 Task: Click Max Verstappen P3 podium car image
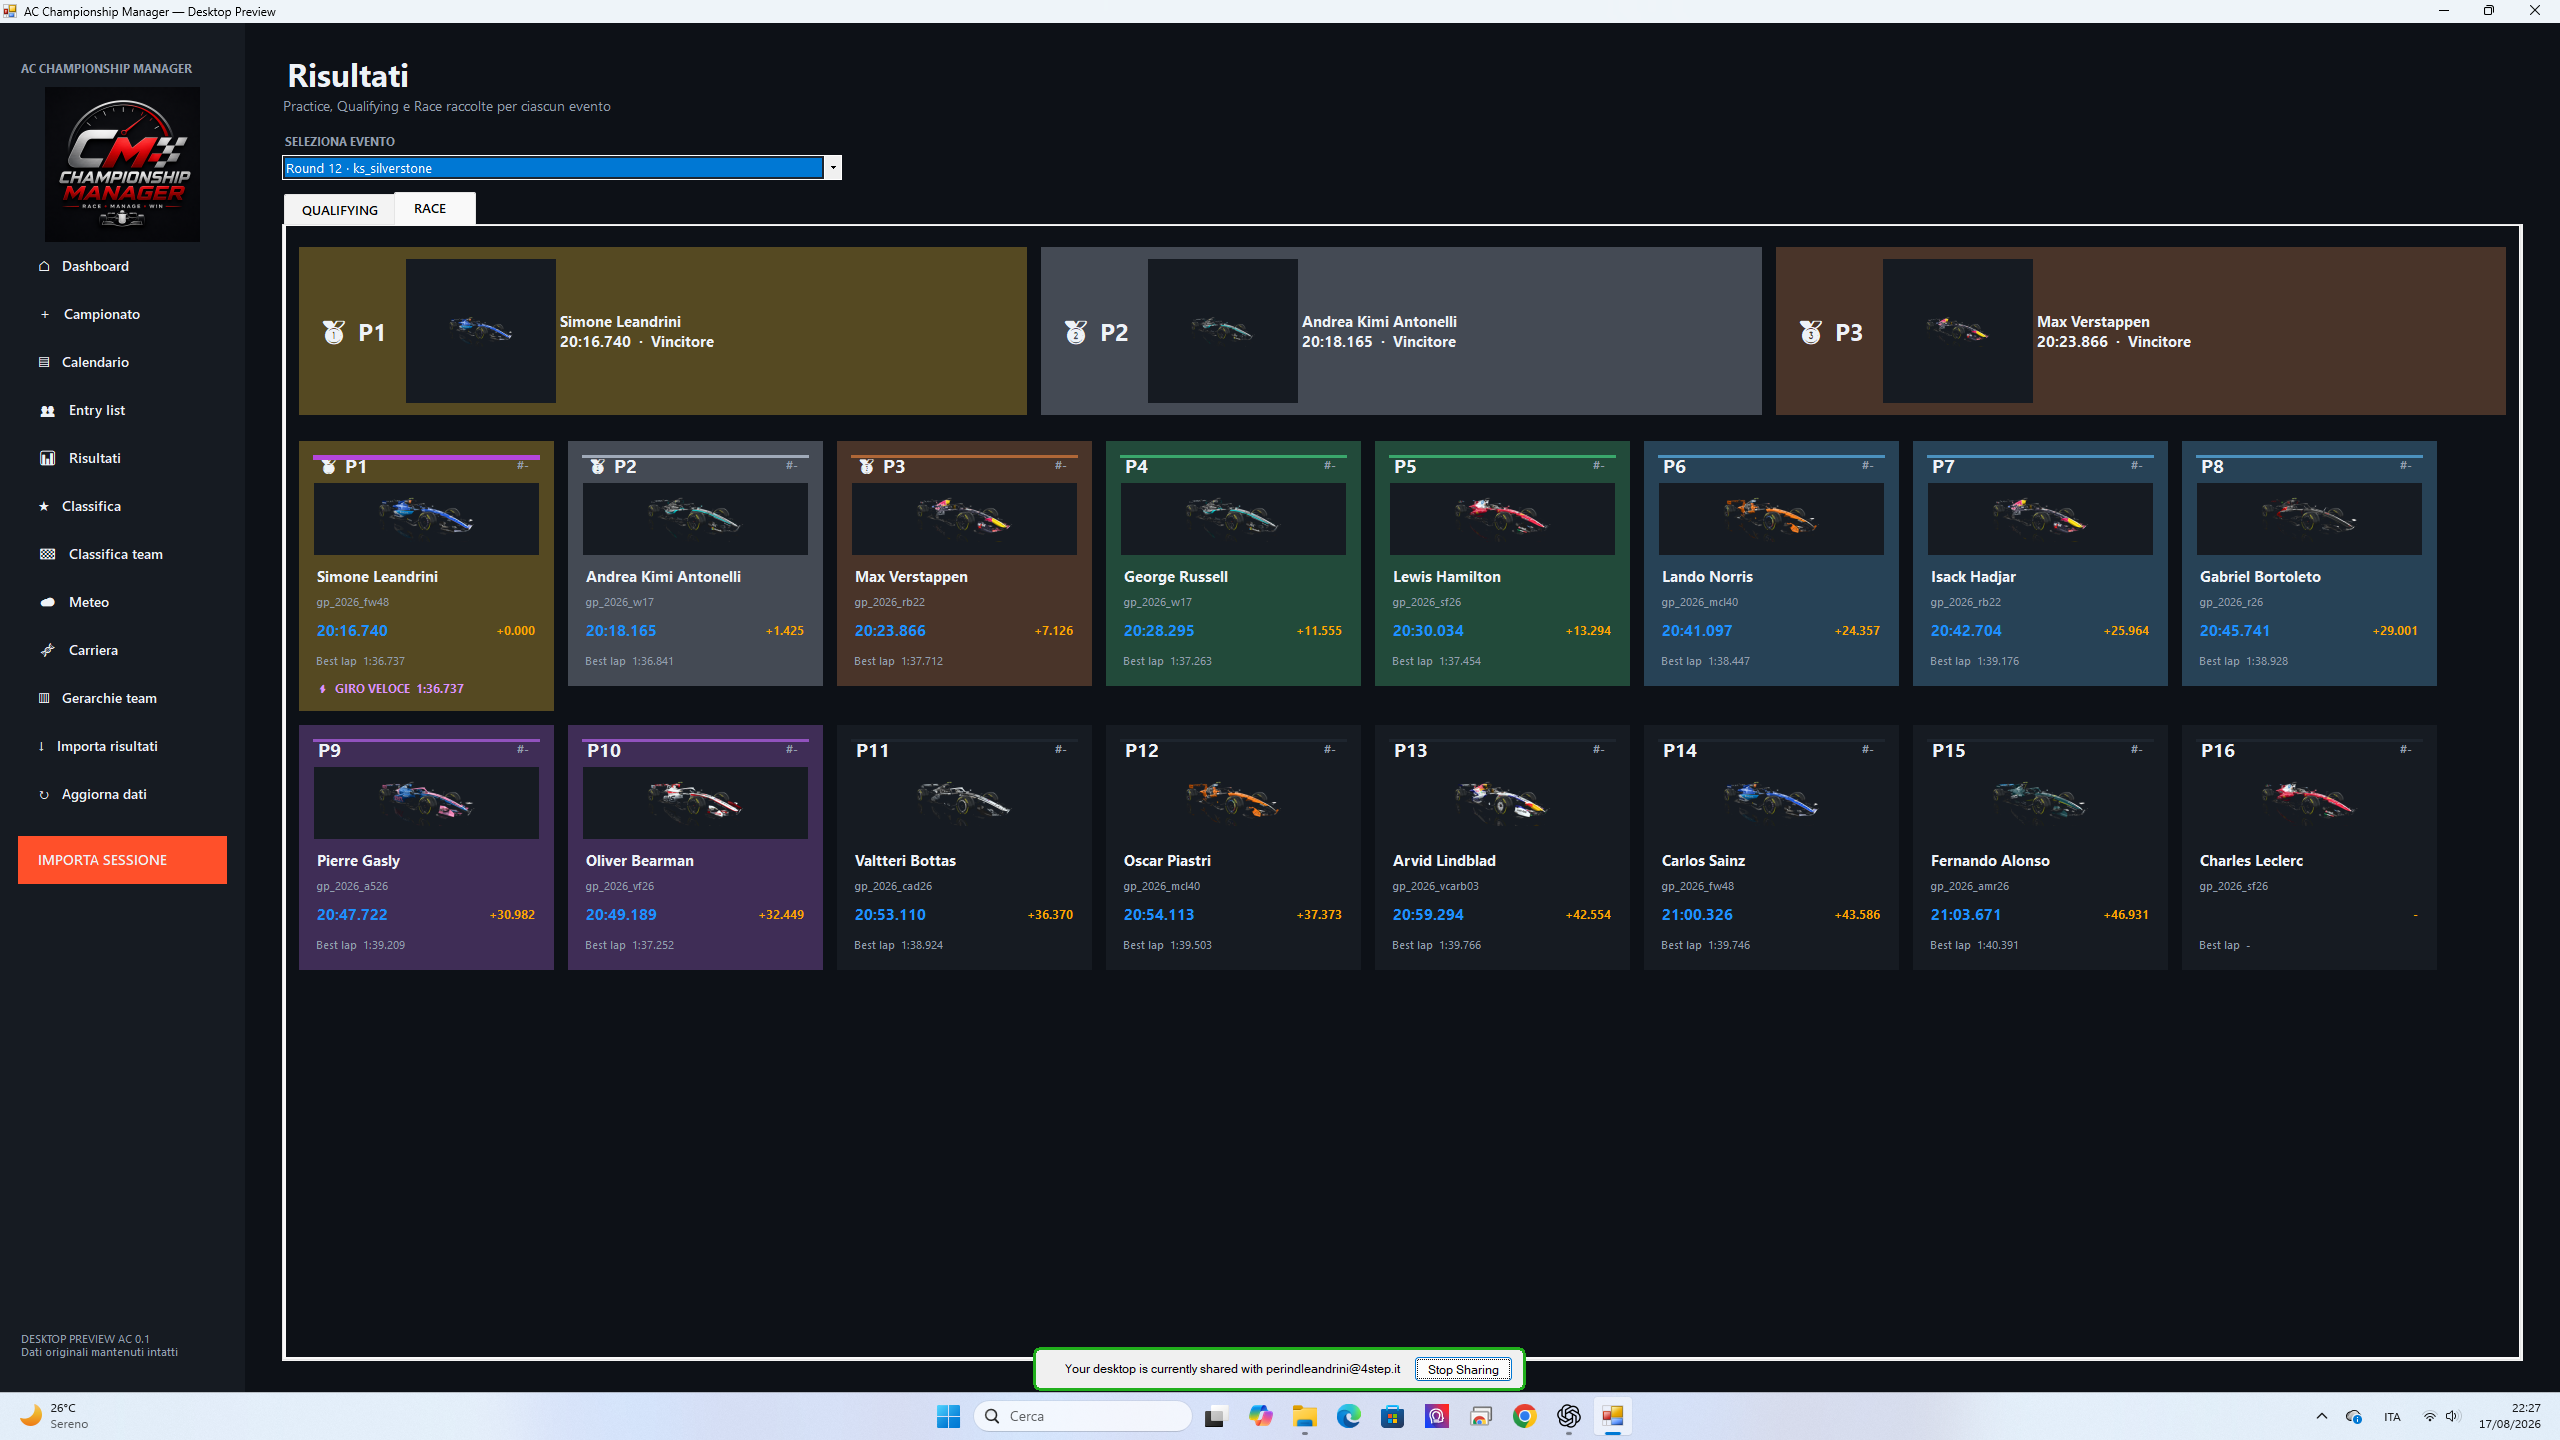coord(1957,331)
